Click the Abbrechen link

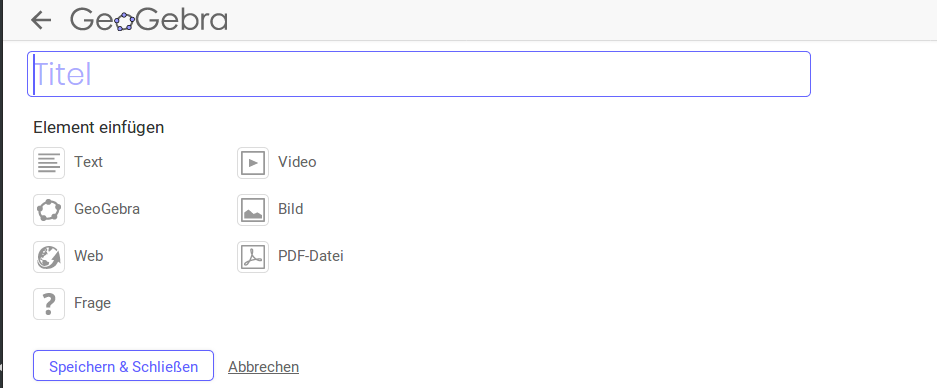(x=264, y=366)
